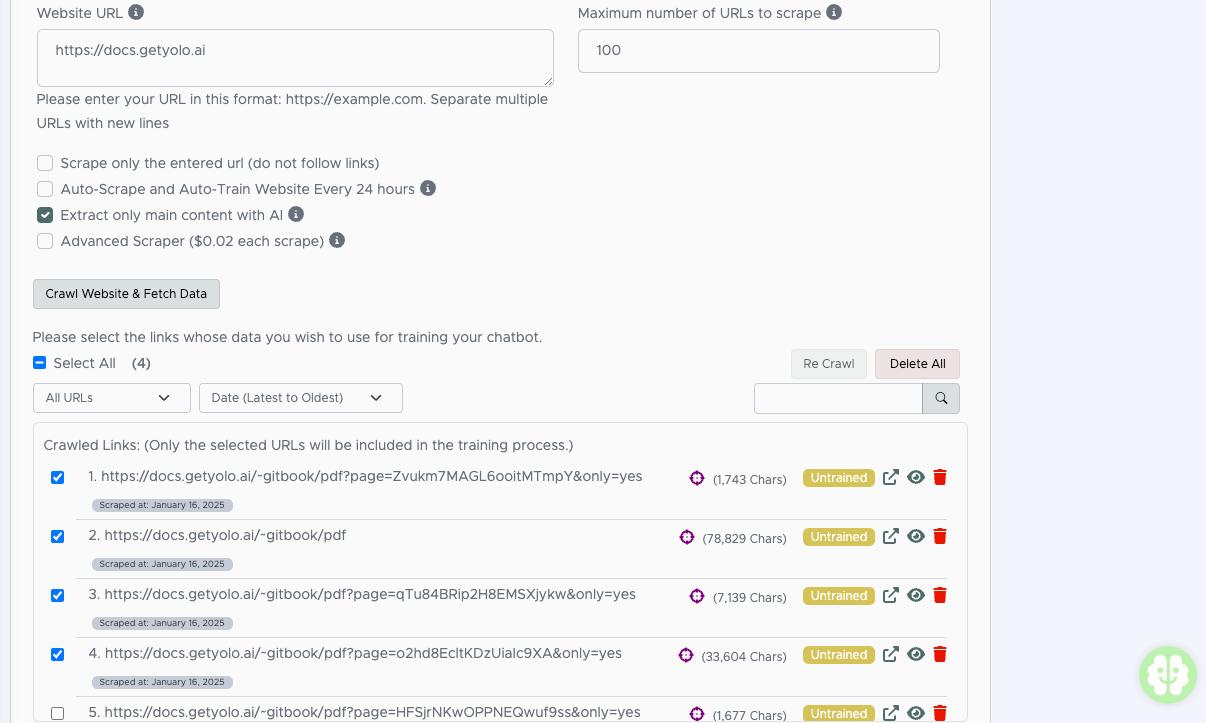Focus the crawled links search box
Screen dimensions: 1206x723
pos(837,398)
